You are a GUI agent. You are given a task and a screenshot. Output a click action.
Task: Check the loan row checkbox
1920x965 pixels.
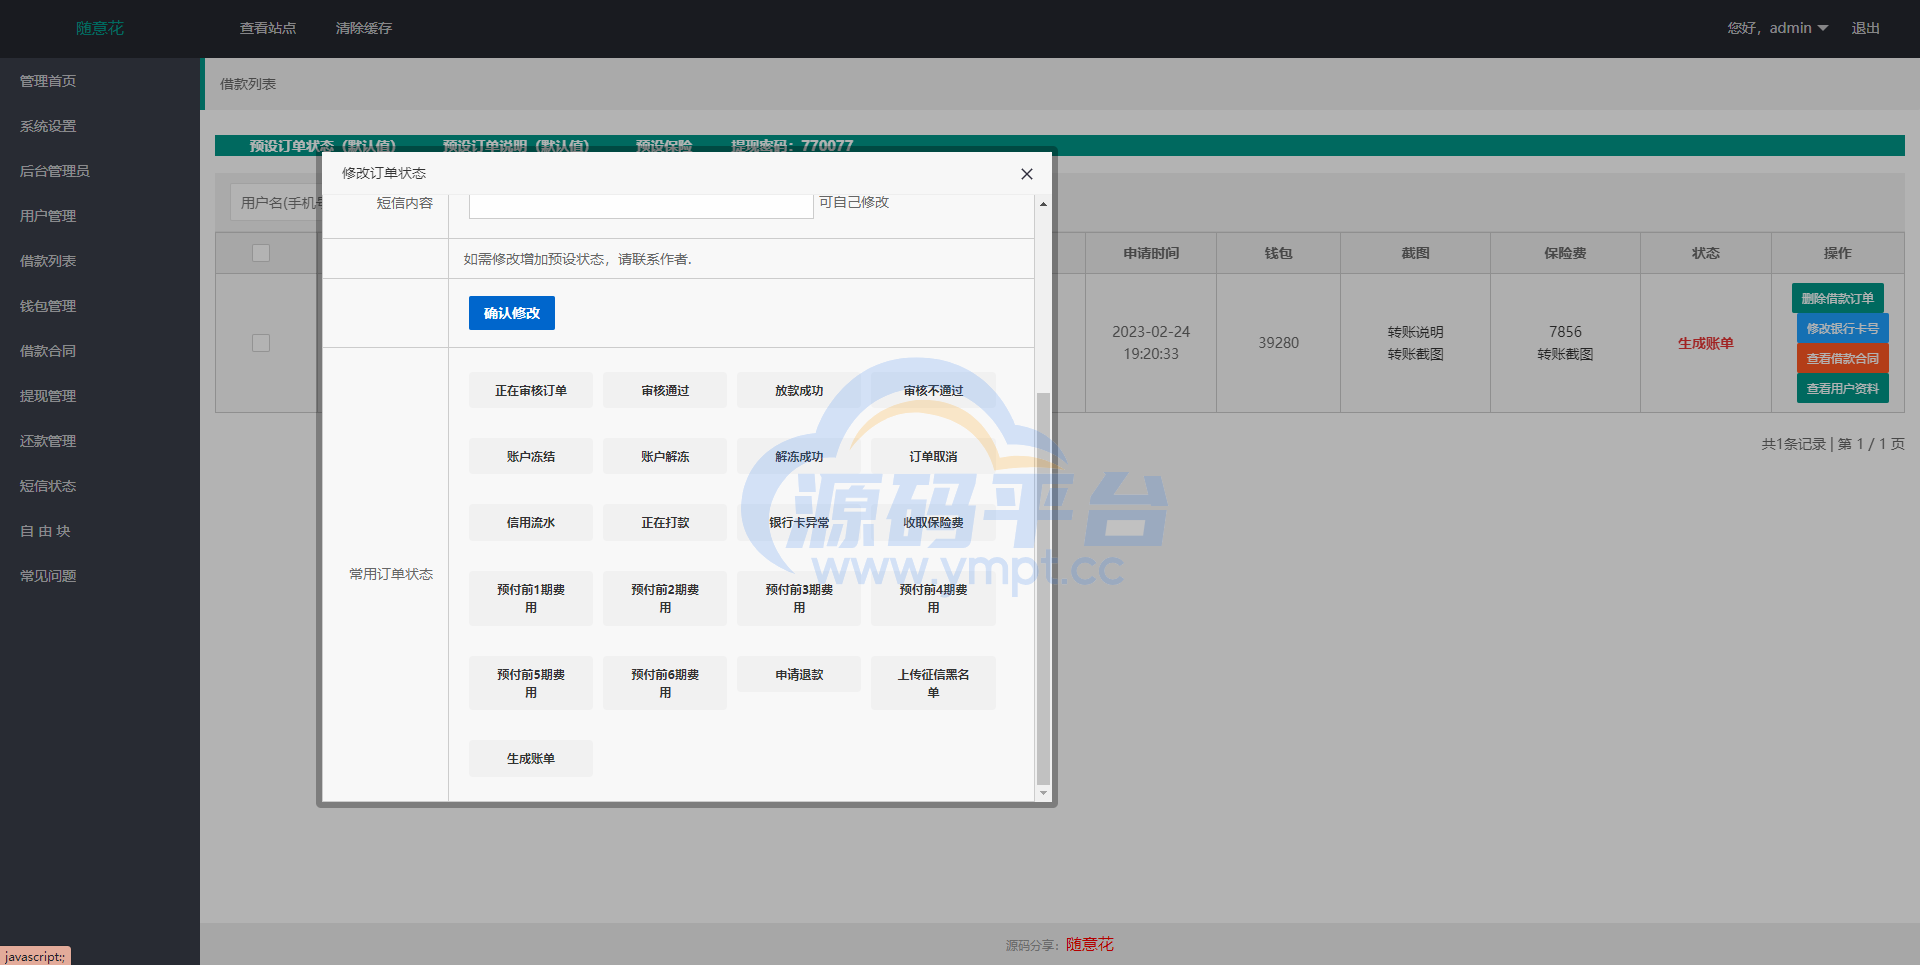(261, 343)
